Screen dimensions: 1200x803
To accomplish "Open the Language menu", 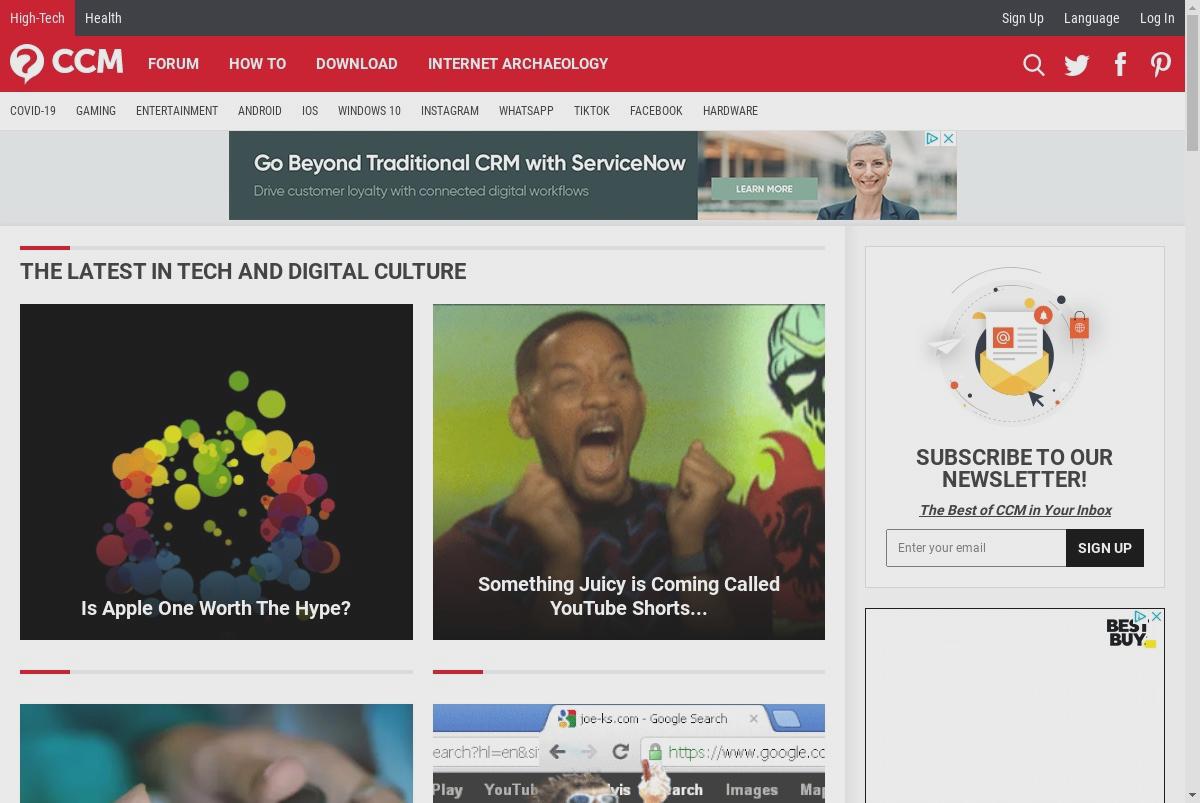I will (x=1091, y=18).
